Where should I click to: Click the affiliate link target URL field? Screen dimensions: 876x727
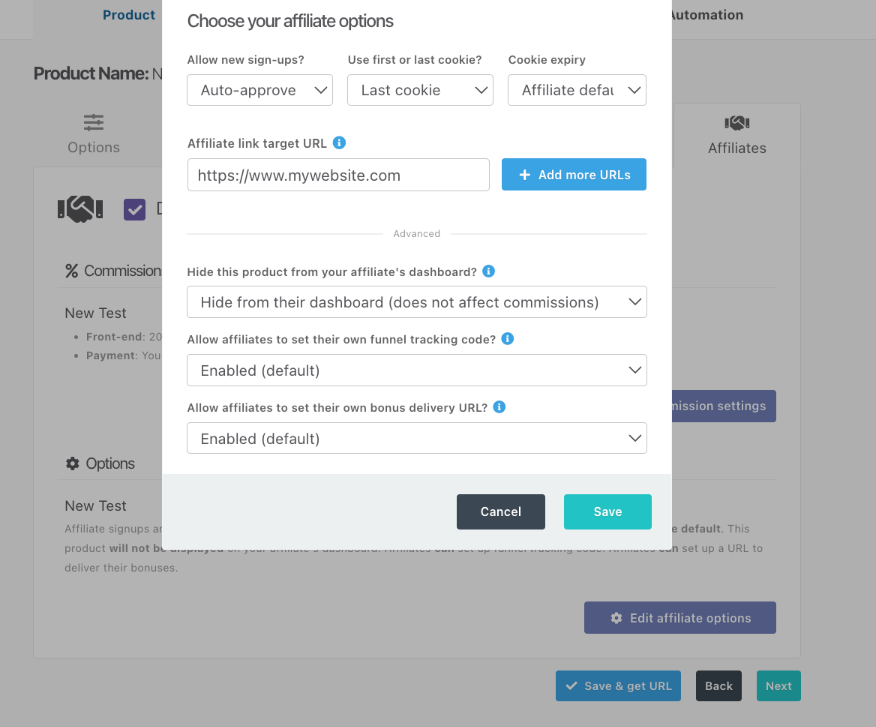338,175
